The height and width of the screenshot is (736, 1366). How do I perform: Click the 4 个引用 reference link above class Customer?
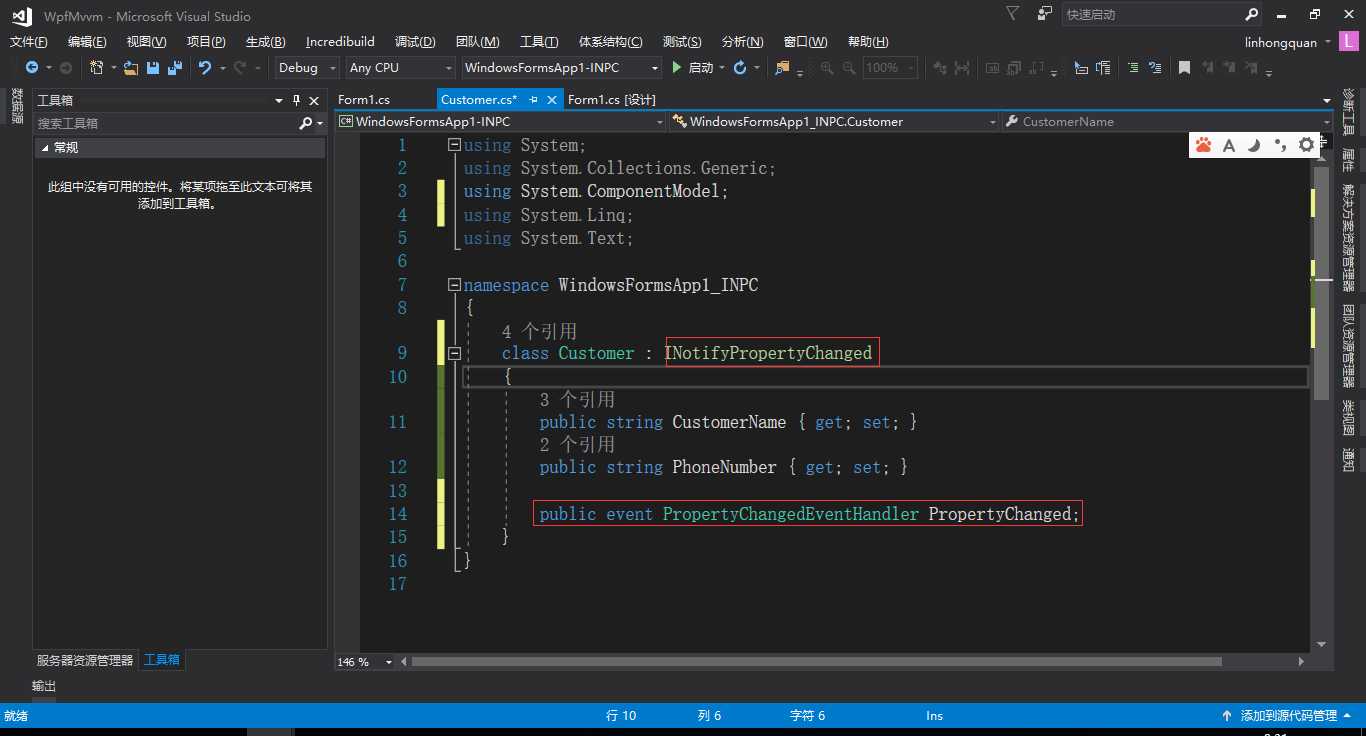(539, 331)
